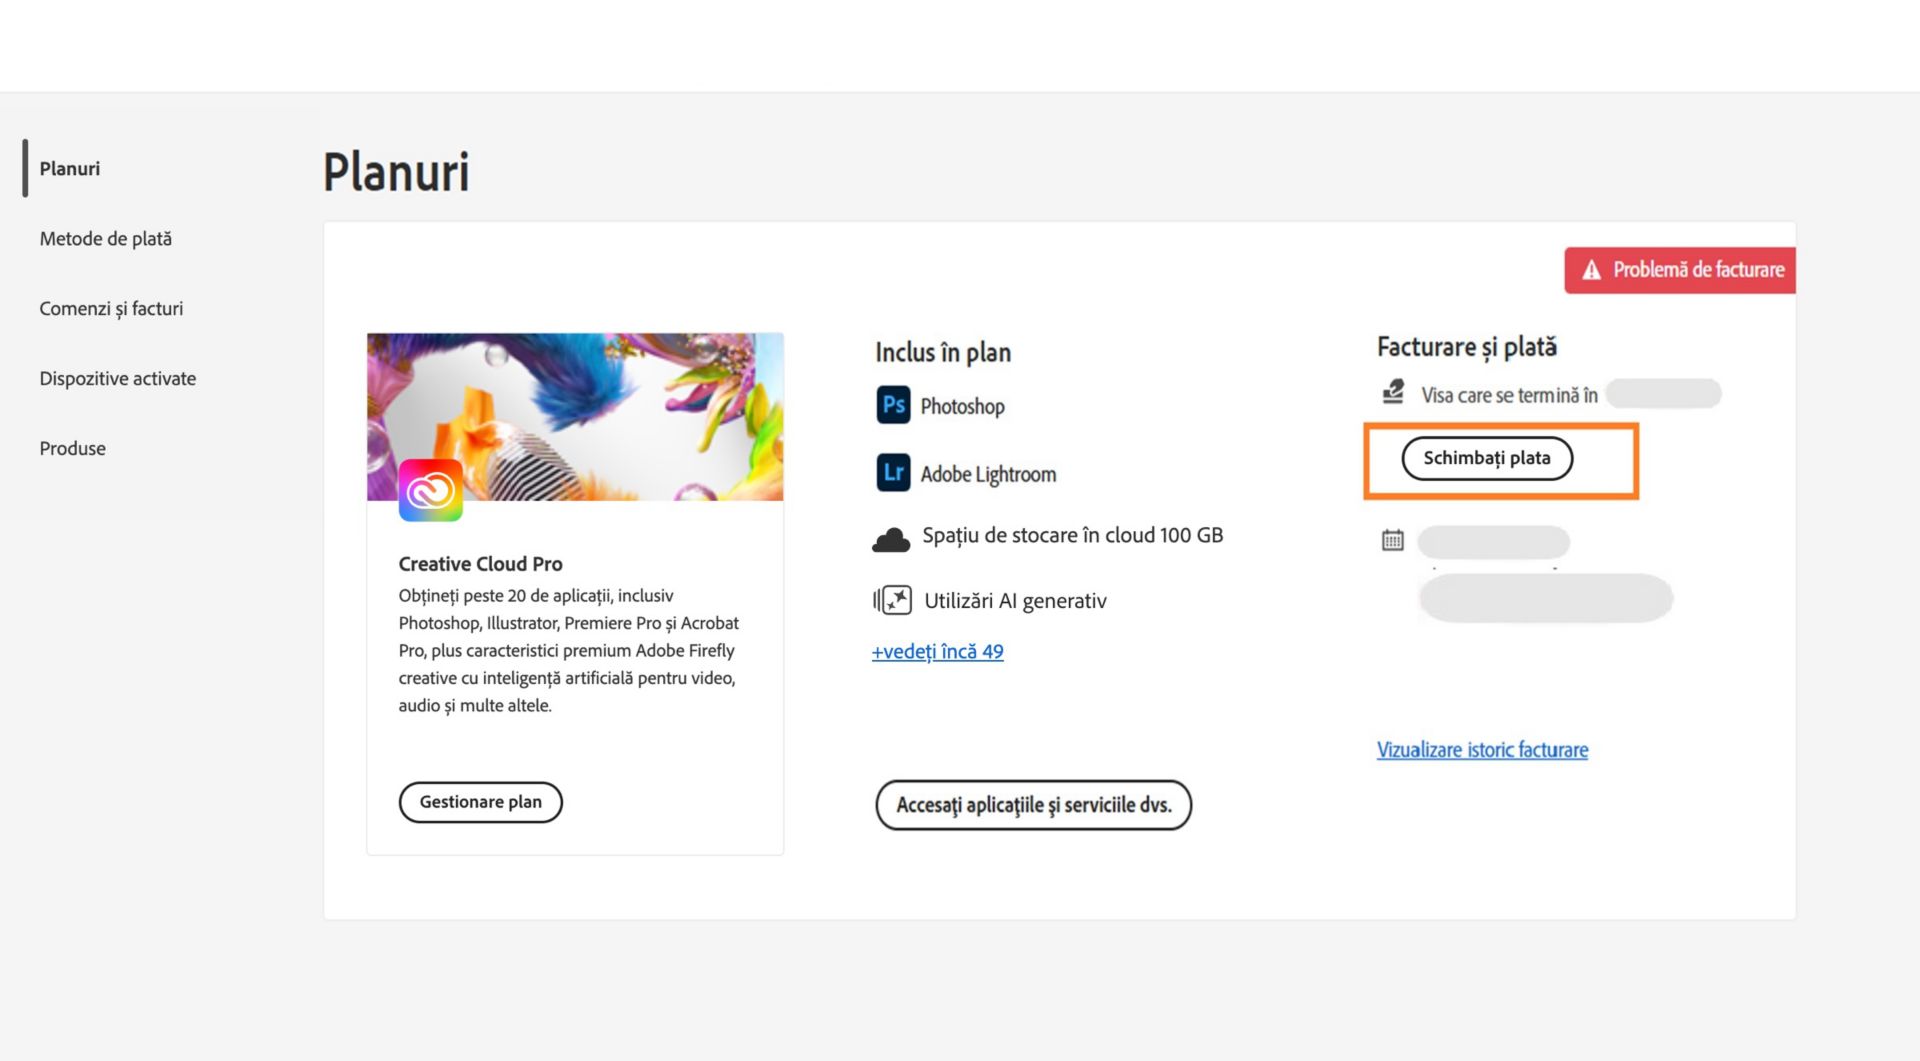Click the Creative Cloud logo icon

tap(430, 490)
